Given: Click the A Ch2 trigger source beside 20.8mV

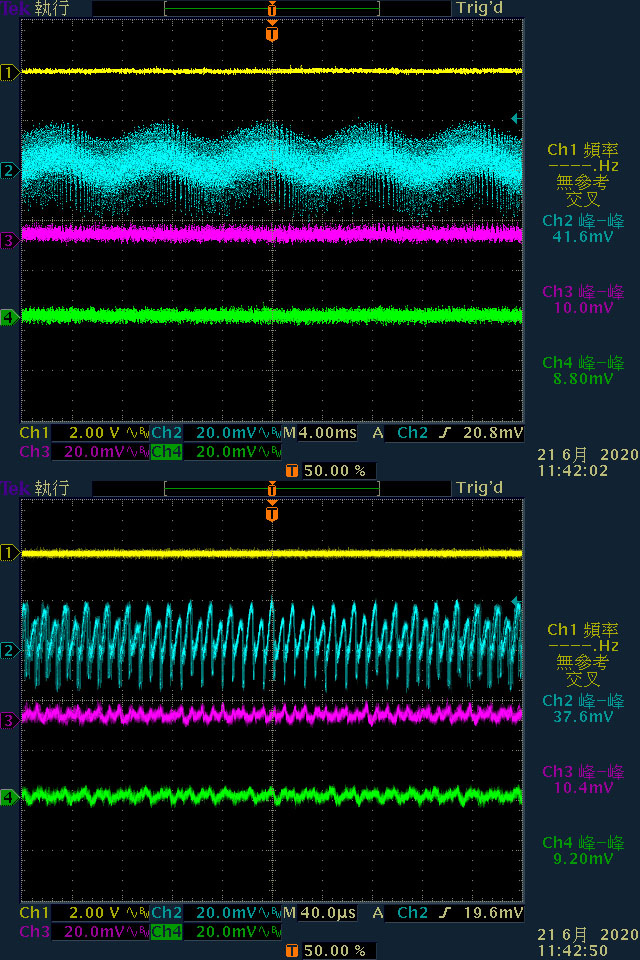Looking at the screenshot, I should [400, 433].
